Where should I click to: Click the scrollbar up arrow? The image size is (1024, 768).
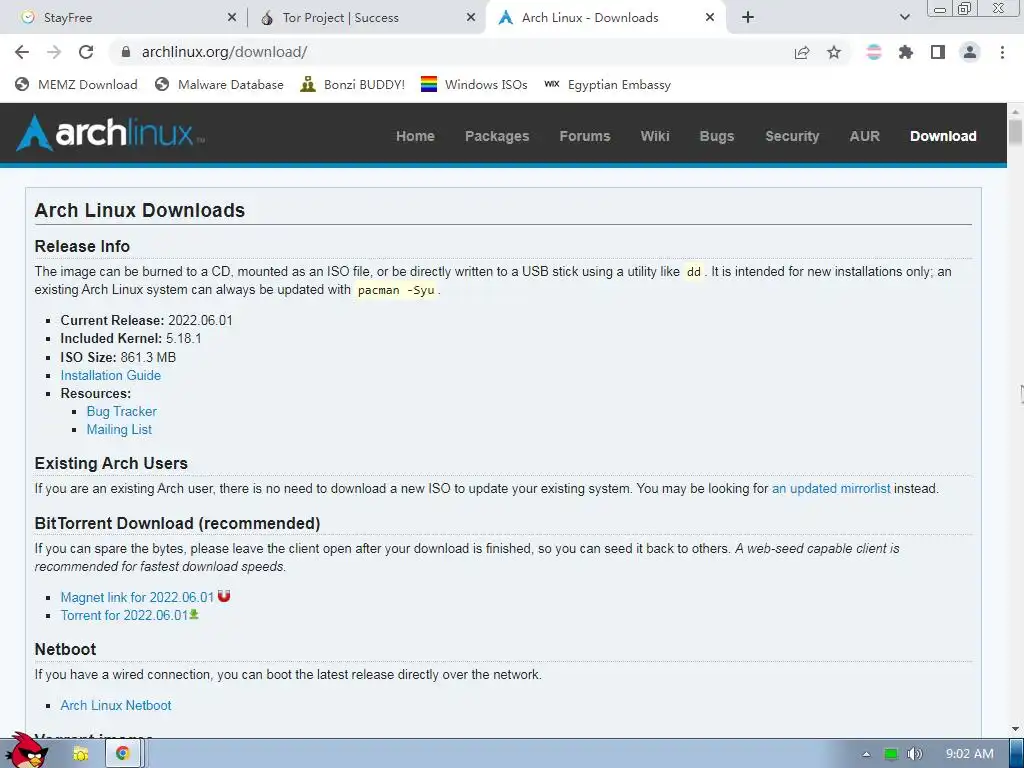pos(1015,110)
